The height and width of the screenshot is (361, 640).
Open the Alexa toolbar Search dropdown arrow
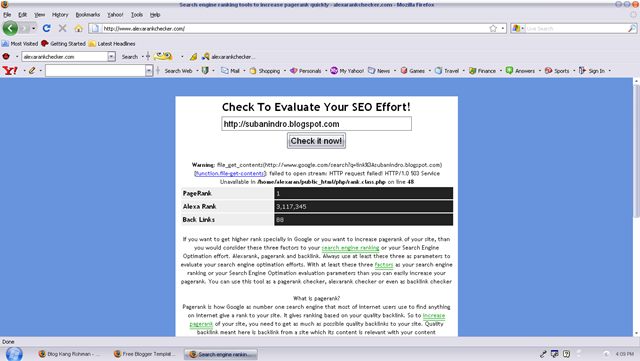[142, 56]
